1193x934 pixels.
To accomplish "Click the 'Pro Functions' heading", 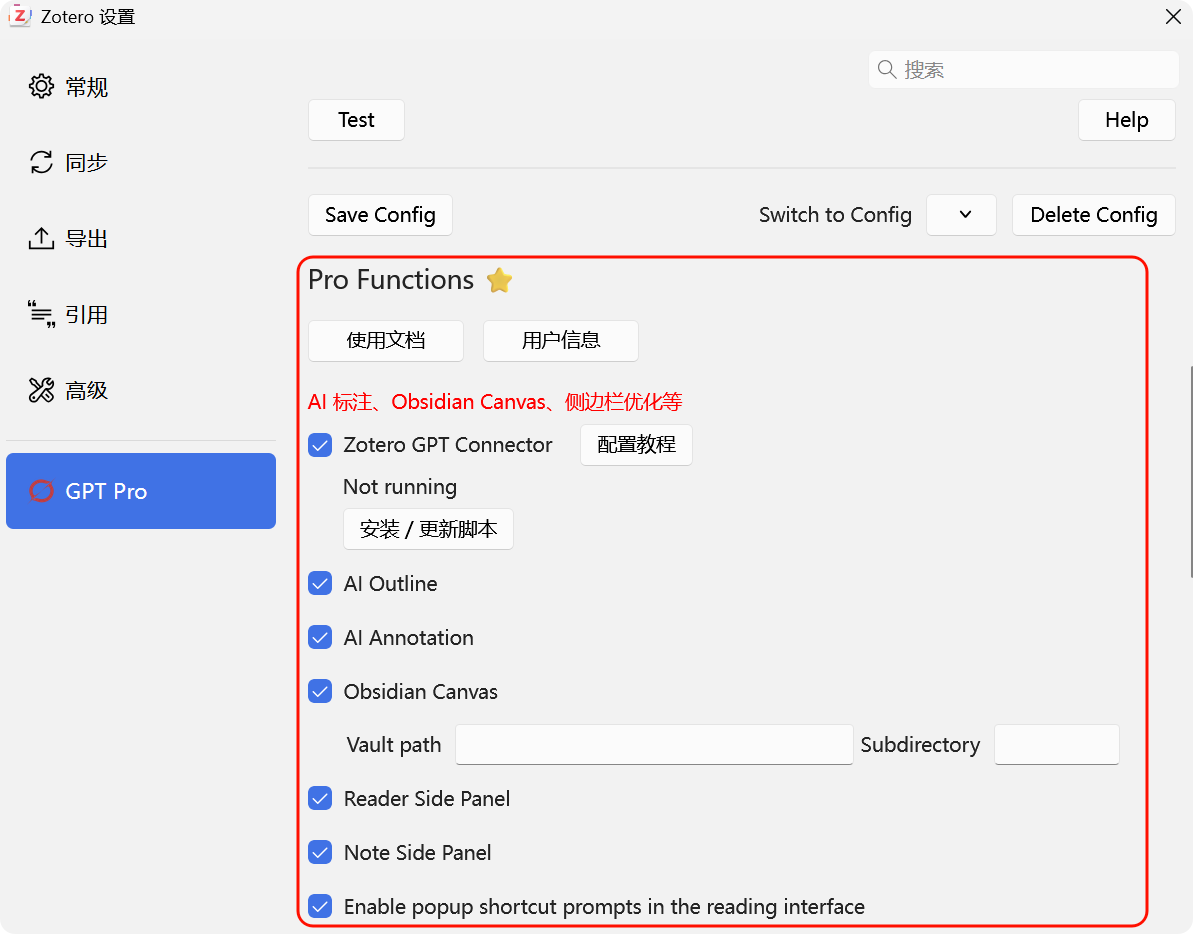I will (x=391, y=280).
